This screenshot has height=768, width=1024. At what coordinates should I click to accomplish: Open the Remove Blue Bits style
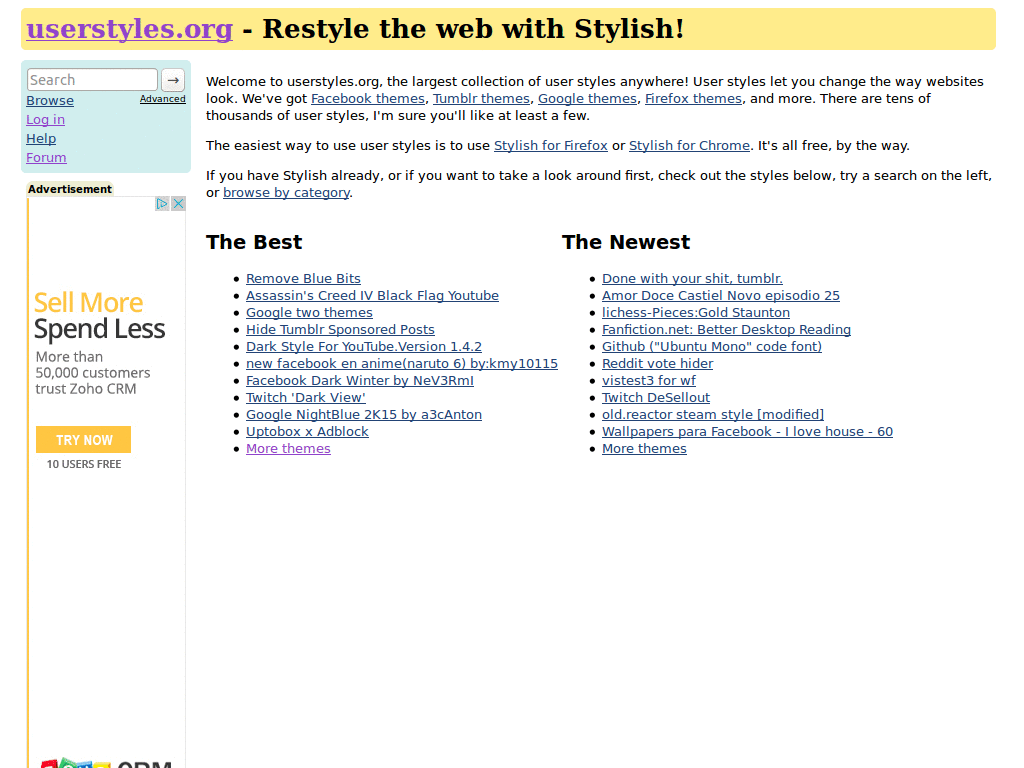coord(303,278)
